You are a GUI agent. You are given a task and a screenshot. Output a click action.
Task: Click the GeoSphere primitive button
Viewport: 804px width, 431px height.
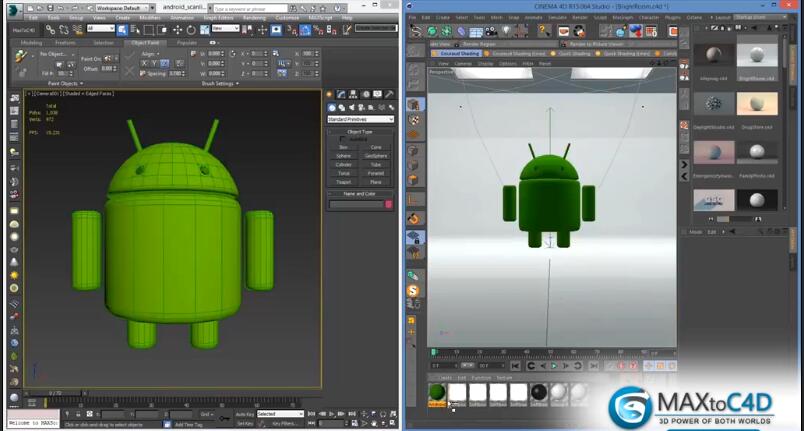coord(376,156)
